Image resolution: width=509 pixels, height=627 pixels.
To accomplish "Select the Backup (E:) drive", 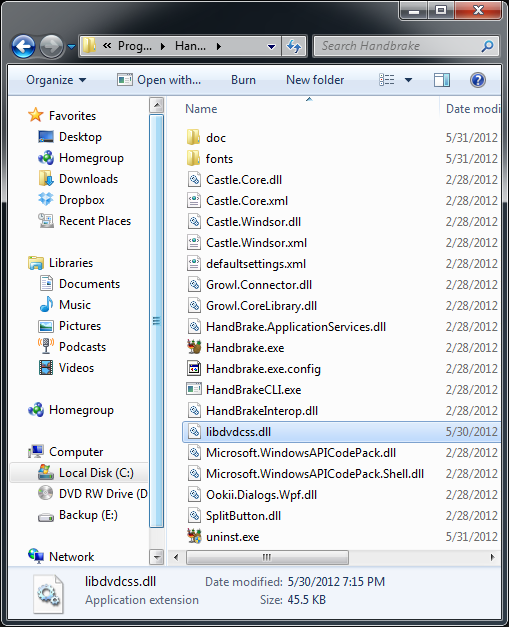I will pos(78,515).
